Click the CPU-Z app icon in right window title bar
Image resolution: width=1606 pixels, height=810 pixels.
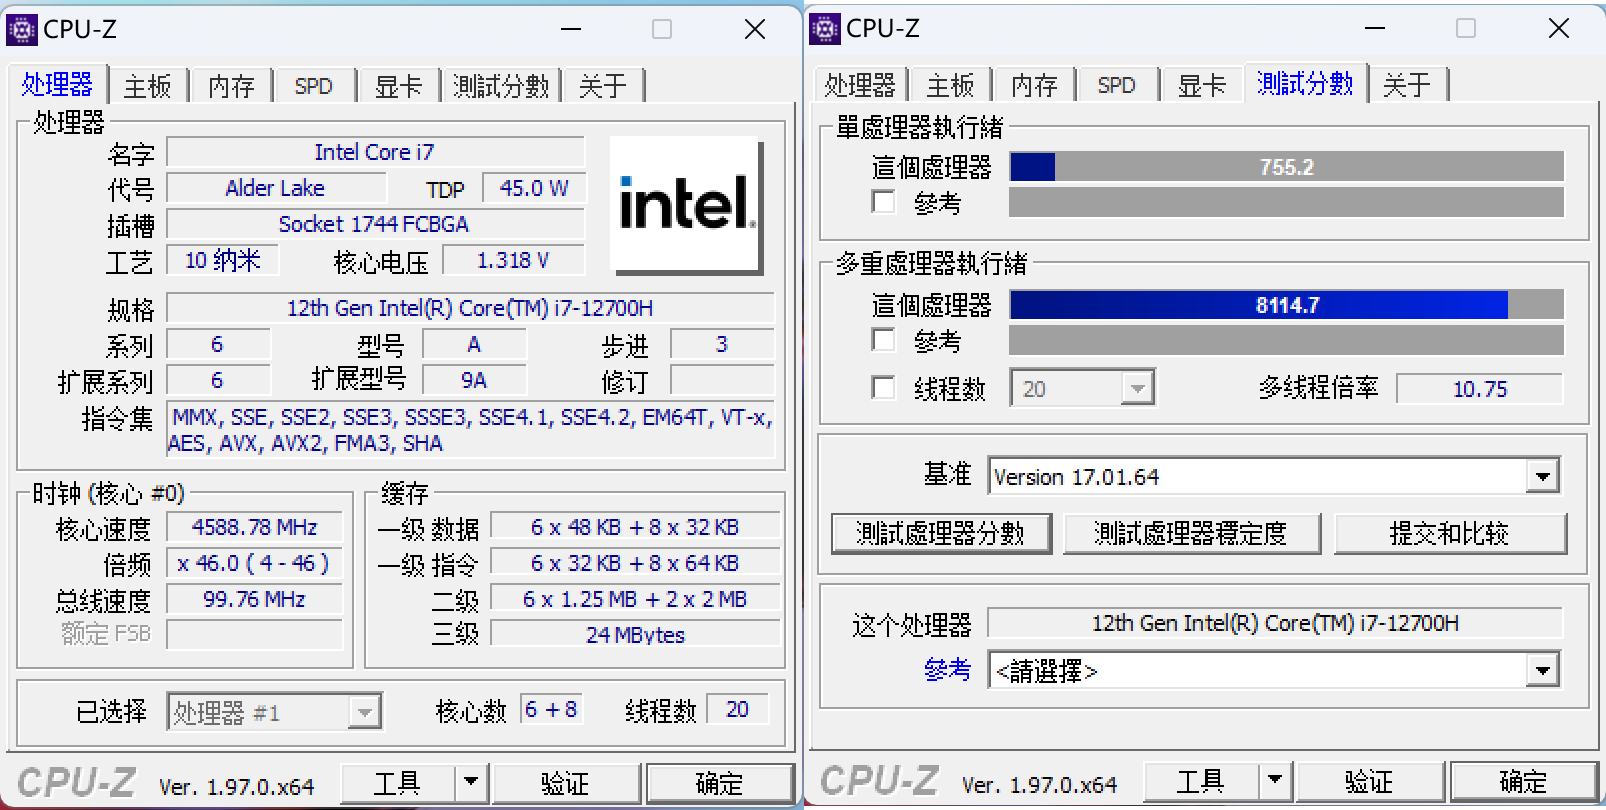825,29
